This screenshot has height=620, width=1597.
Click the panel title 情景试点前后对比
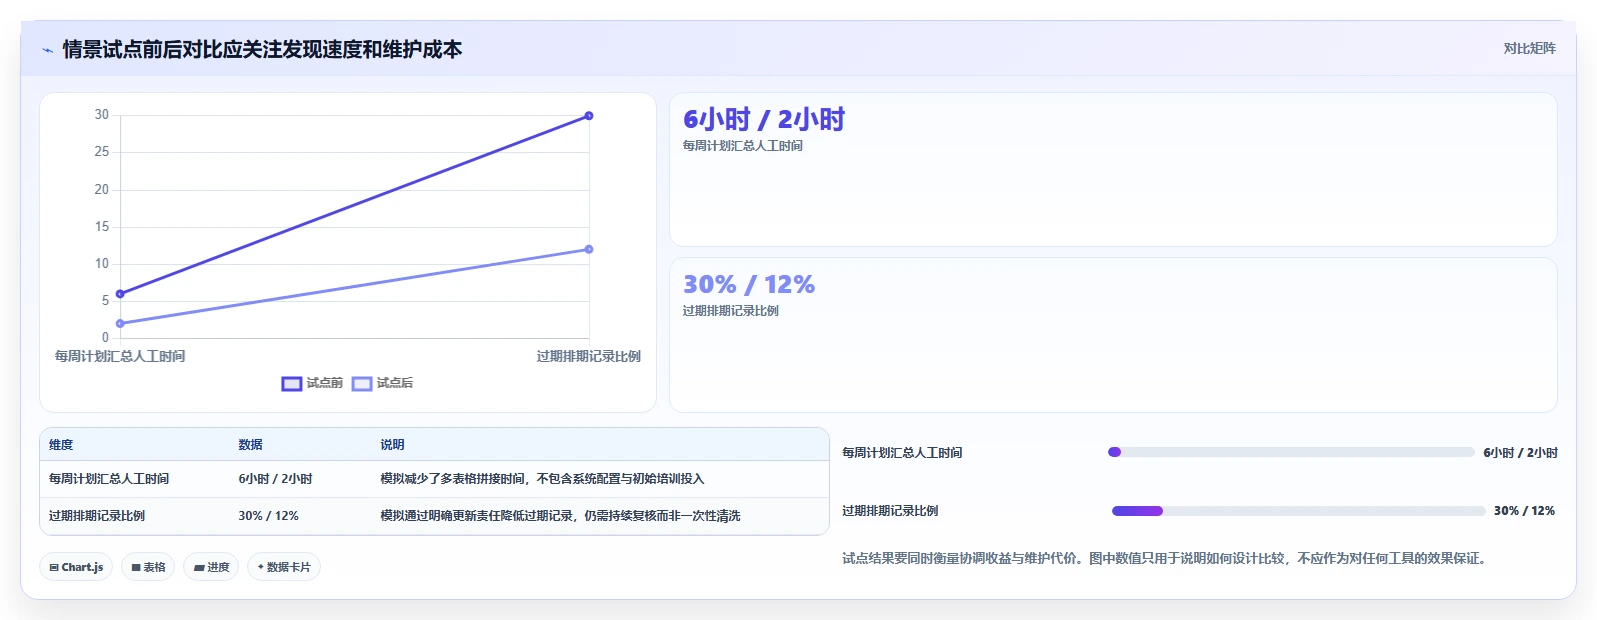pos(262,49)
